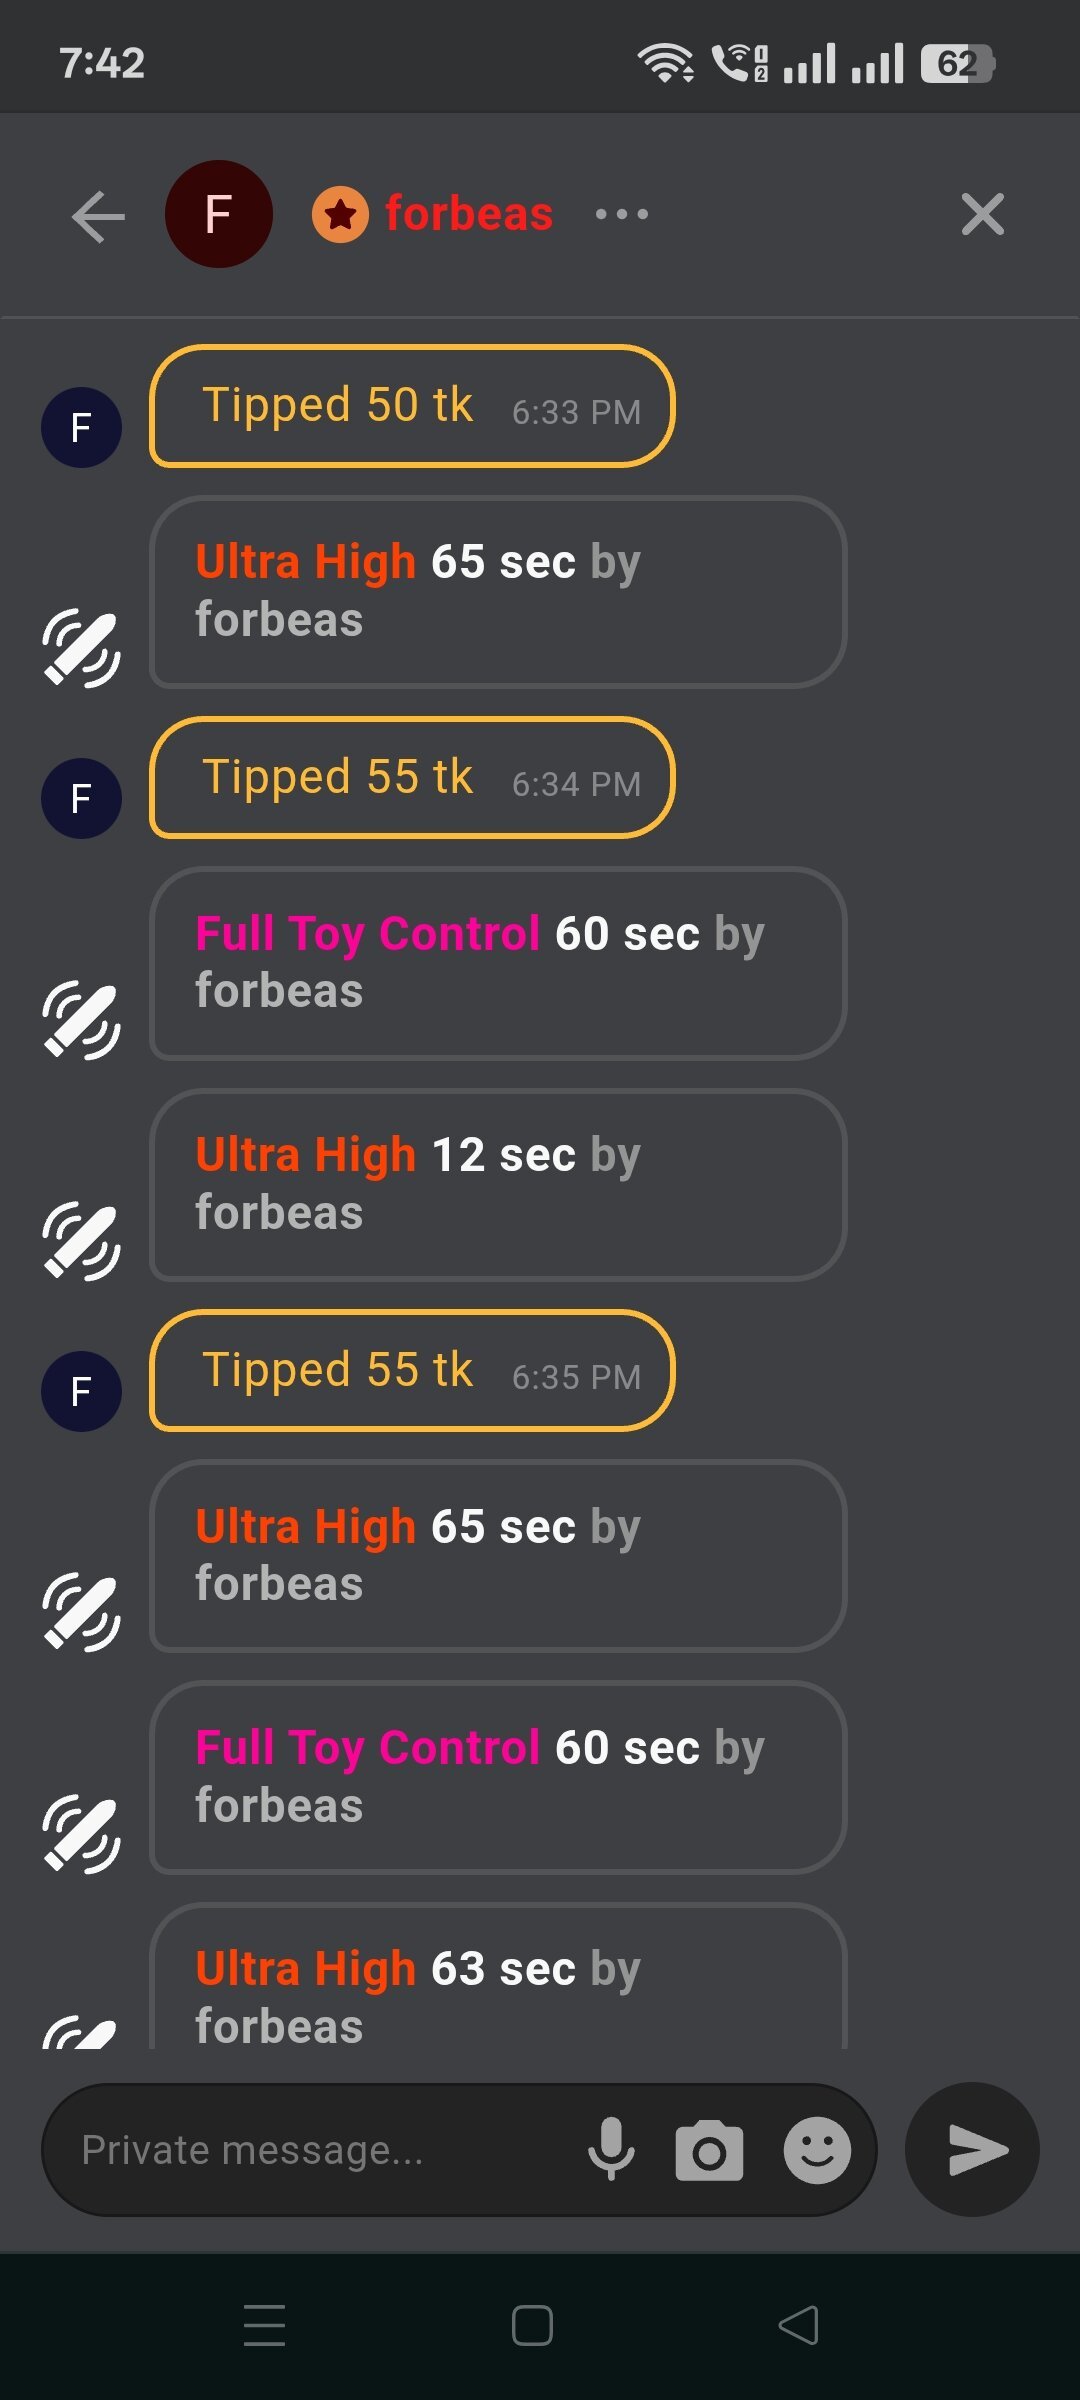Open the three-dots options menu beside forbeas
The width and height of the screenshot is (1080, 2400).
point(621,214)
